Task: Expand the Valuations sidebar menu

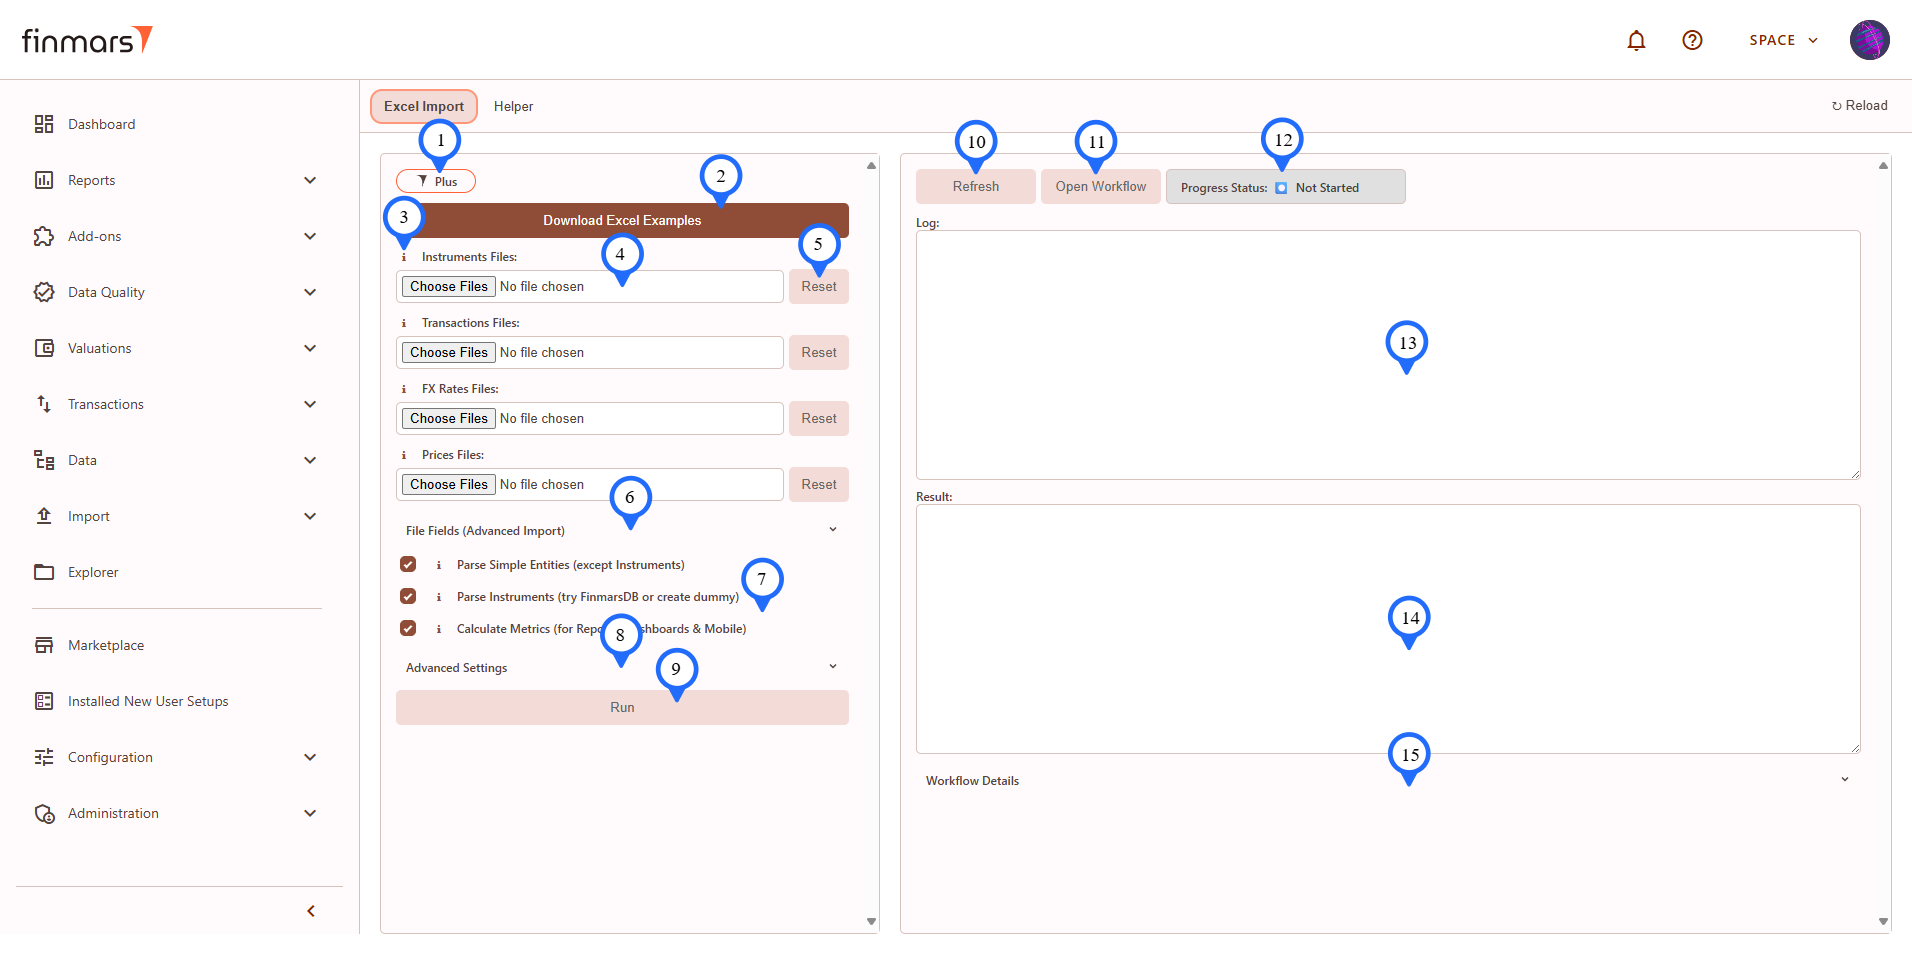Action: tap(310, 348)
